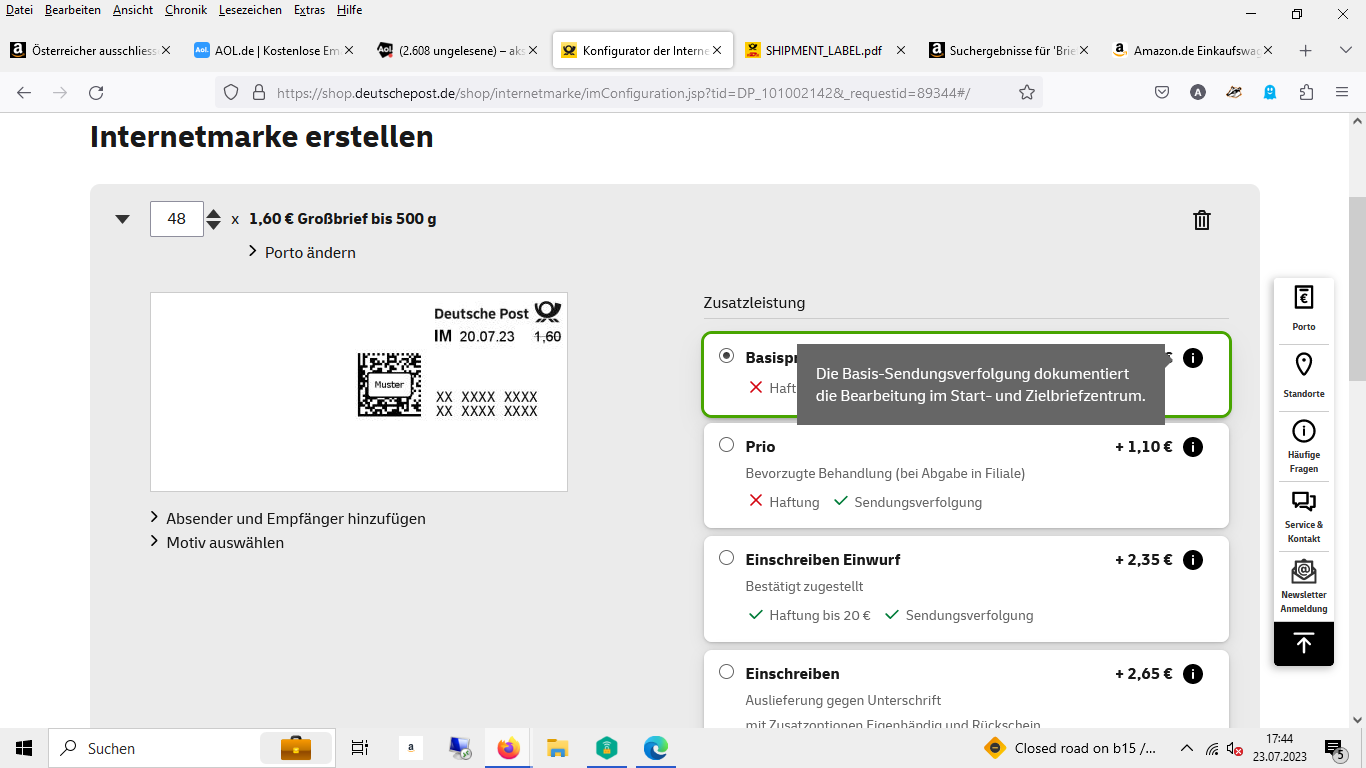Open the notification center icon

[1334, 748]
